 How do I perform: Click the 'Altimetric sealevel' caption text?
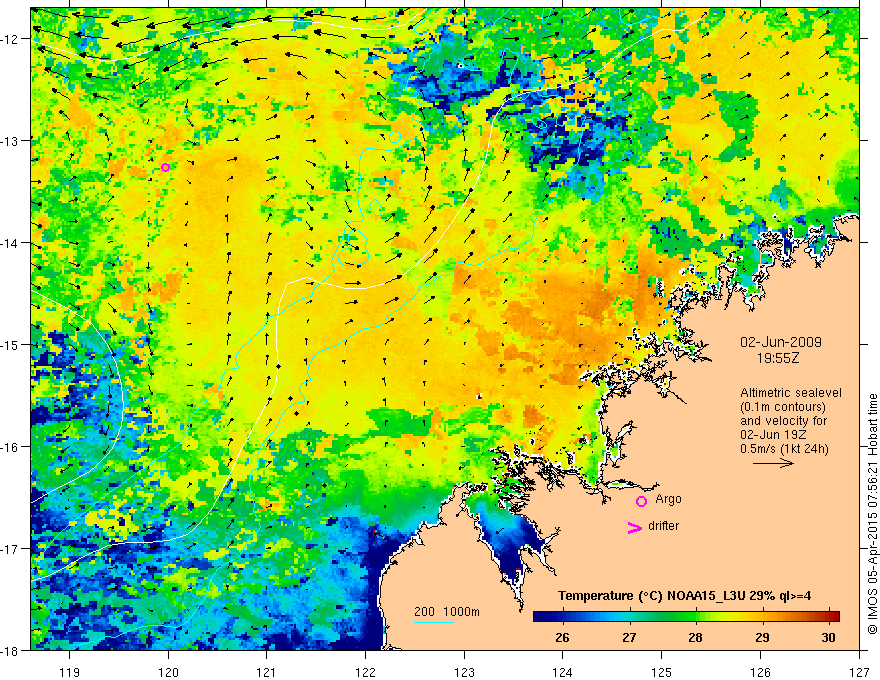tap(791, 393)
